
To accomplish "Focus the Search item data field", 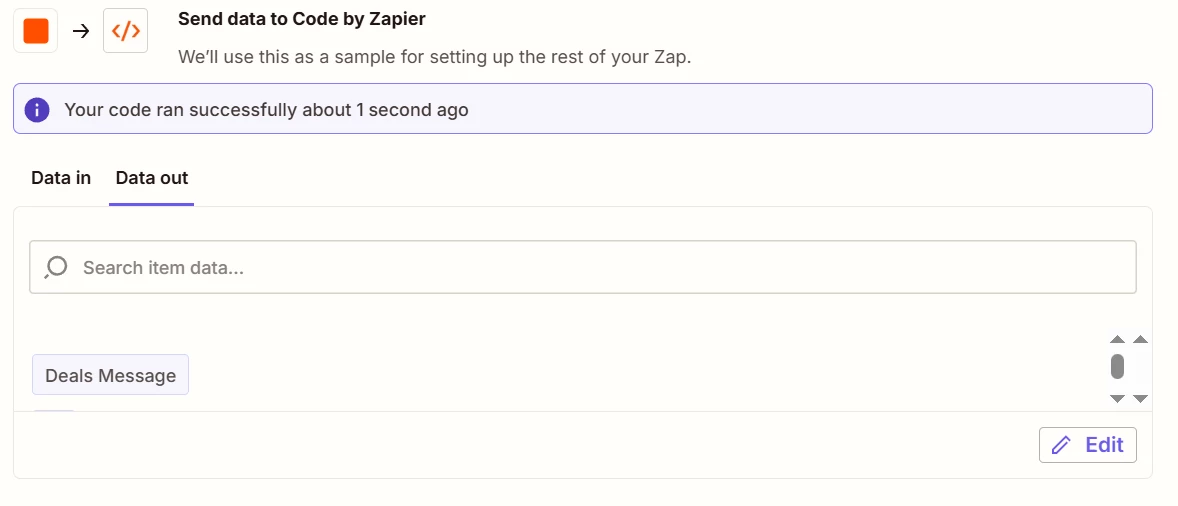I will point(582,267).
